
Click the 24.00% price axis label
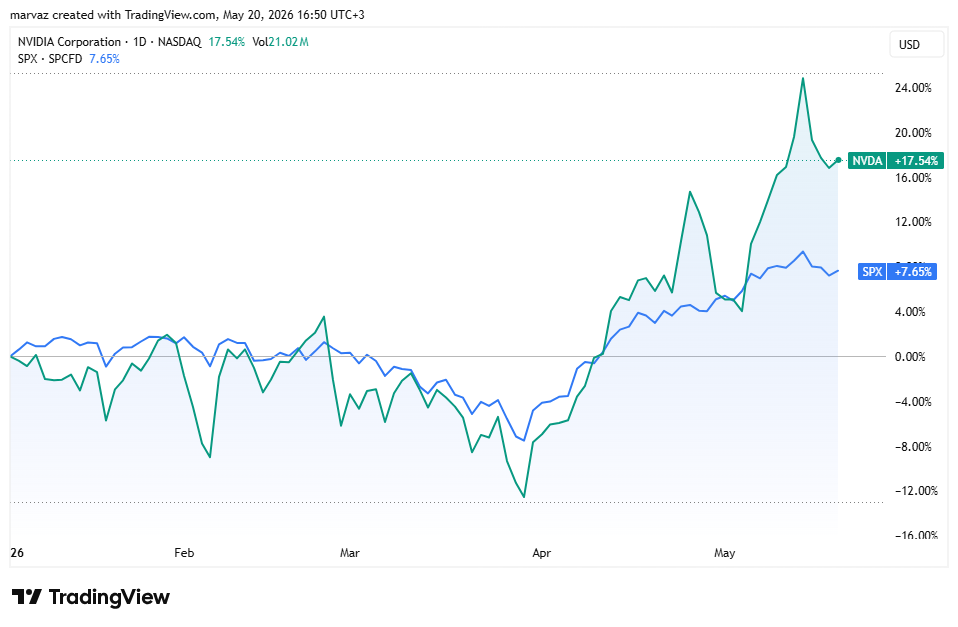click(913, 88)
